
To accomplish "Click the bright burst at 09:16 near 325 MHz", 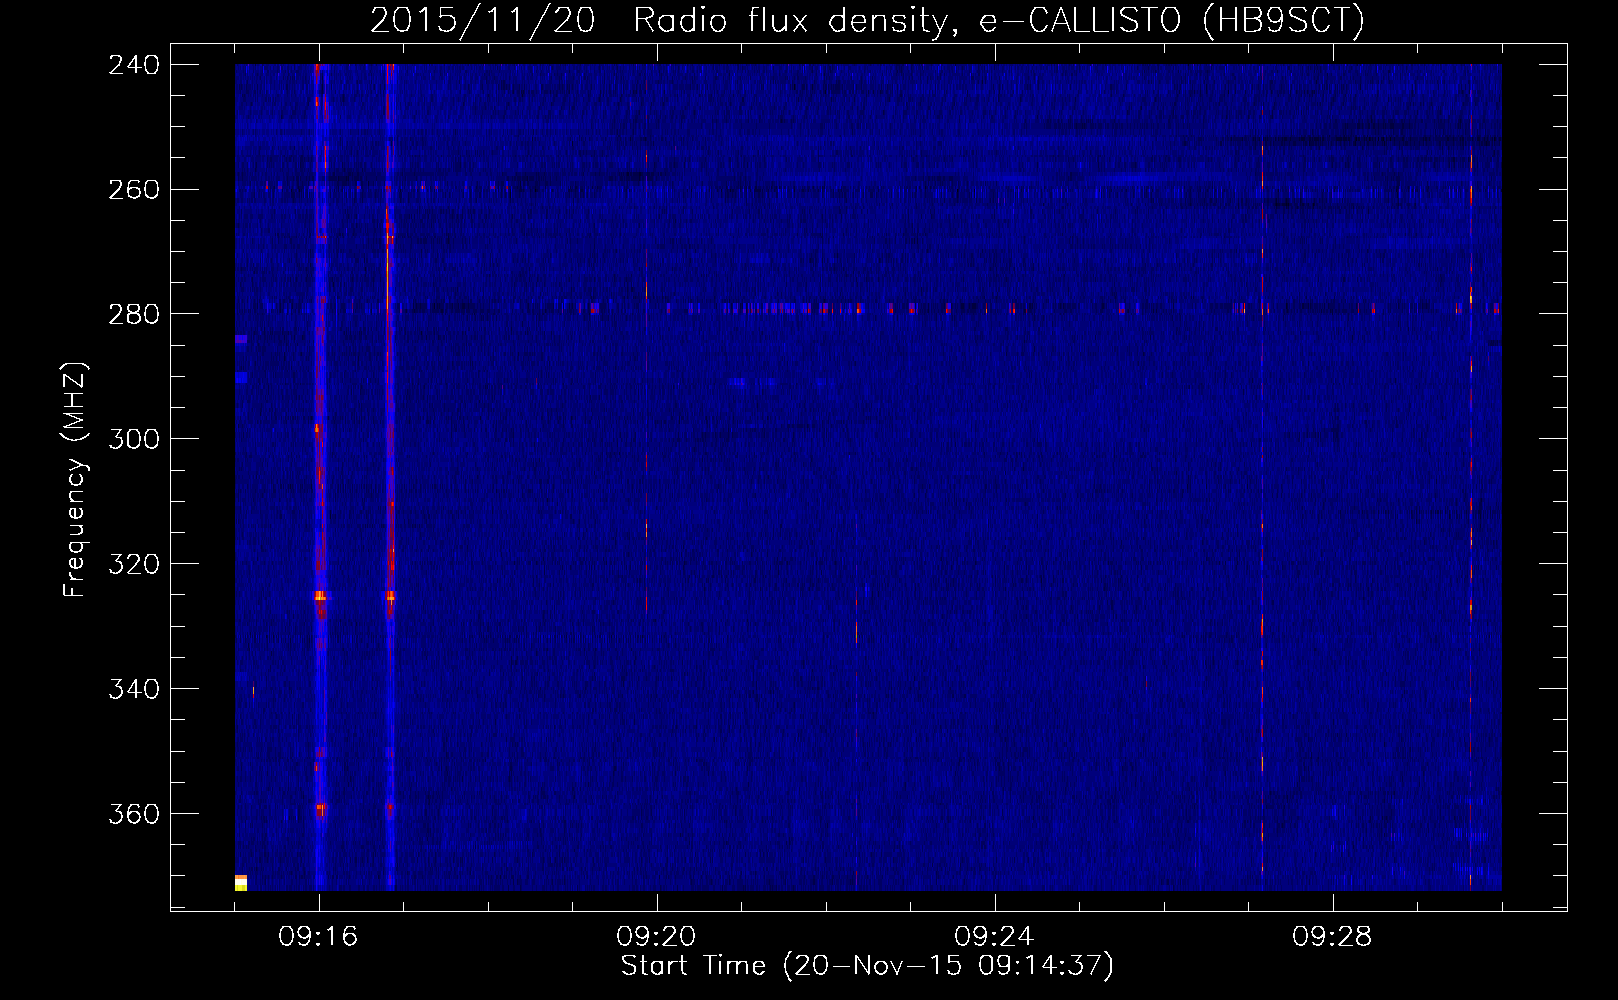I will coord(320,596).
